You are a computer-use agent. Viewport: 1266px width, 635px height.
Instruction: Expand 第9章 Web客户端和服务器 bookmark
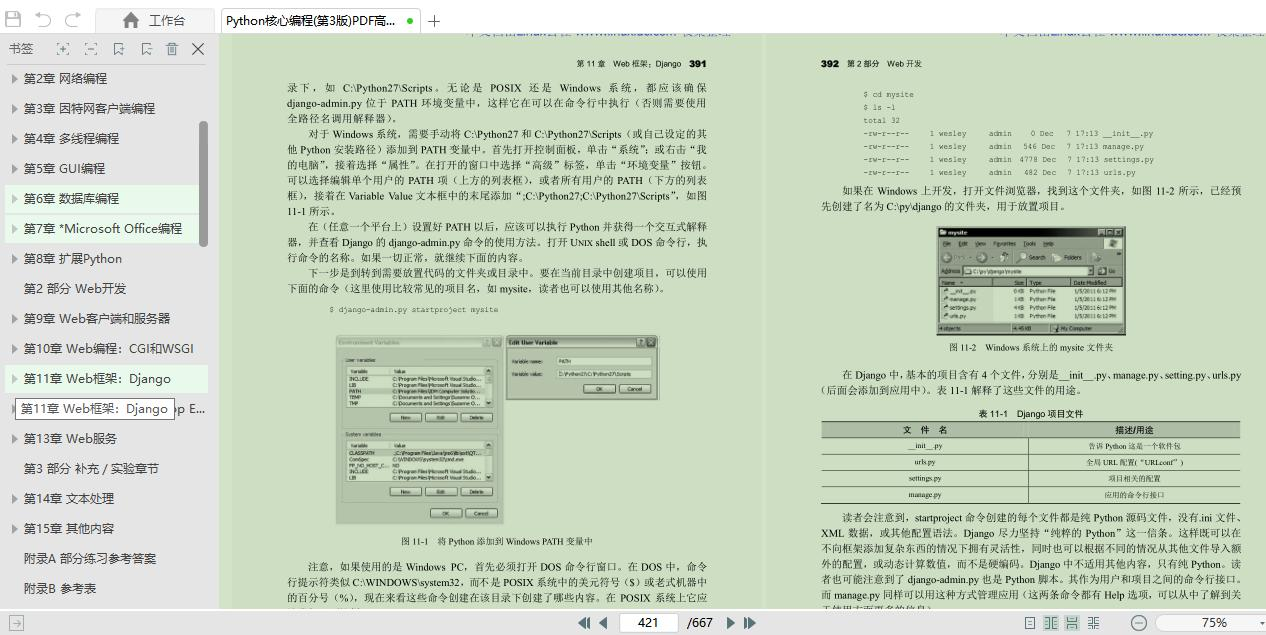14,318
